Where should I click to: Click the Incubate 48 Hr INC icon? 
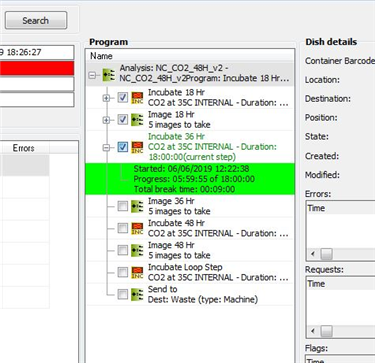coord(137,228)
